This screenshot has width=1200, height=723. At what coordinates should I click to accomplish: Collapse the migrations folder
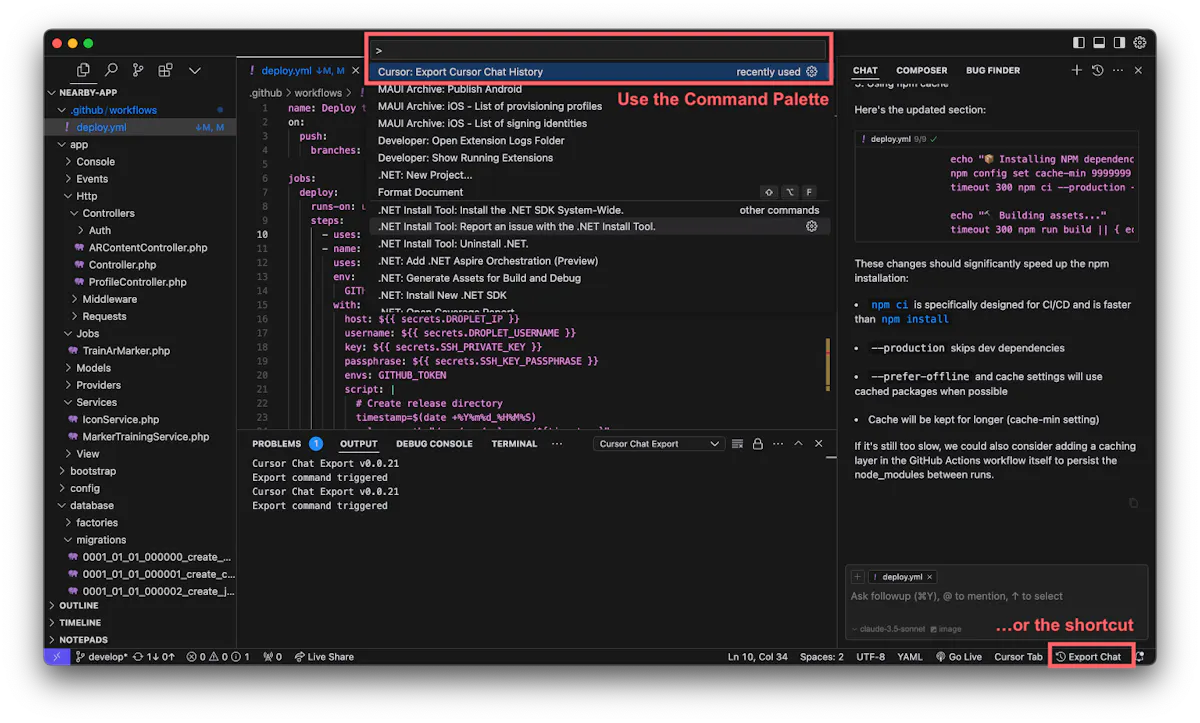(101, 540)
